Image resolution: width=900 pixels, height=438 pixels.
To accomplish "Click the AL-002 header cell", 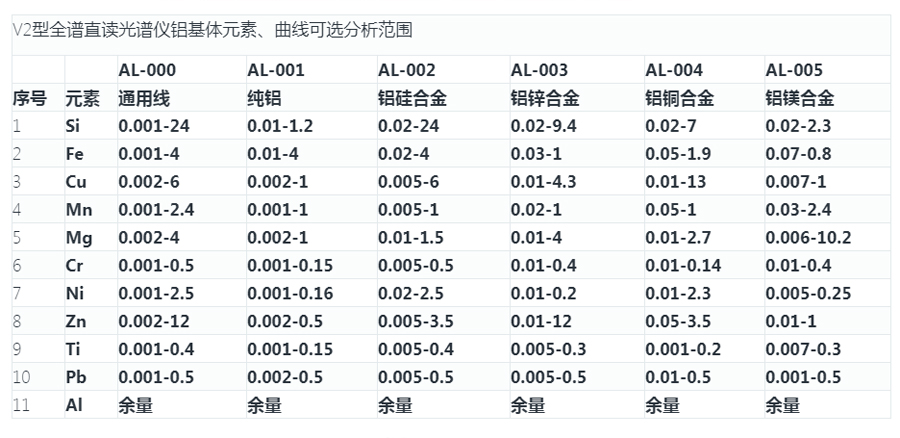I will tap(406, 70).
